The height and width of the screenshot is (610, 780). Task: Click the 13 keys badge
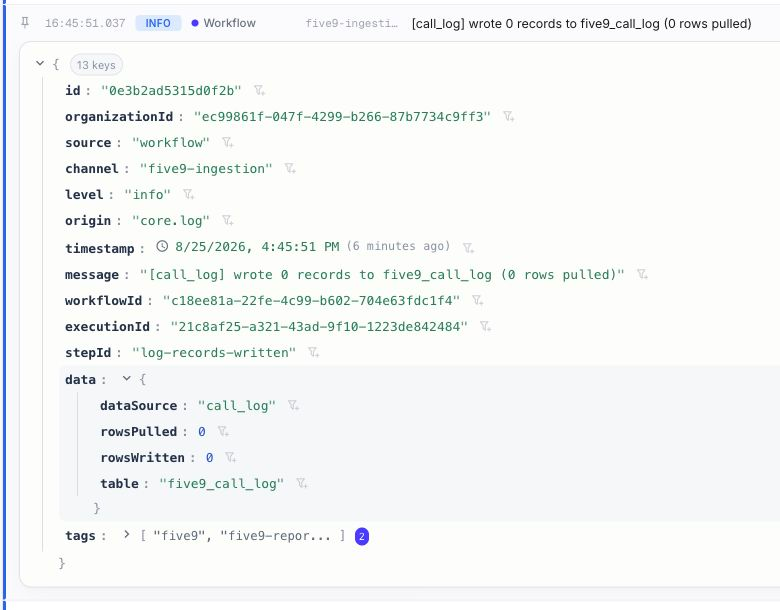coord(96,65)
